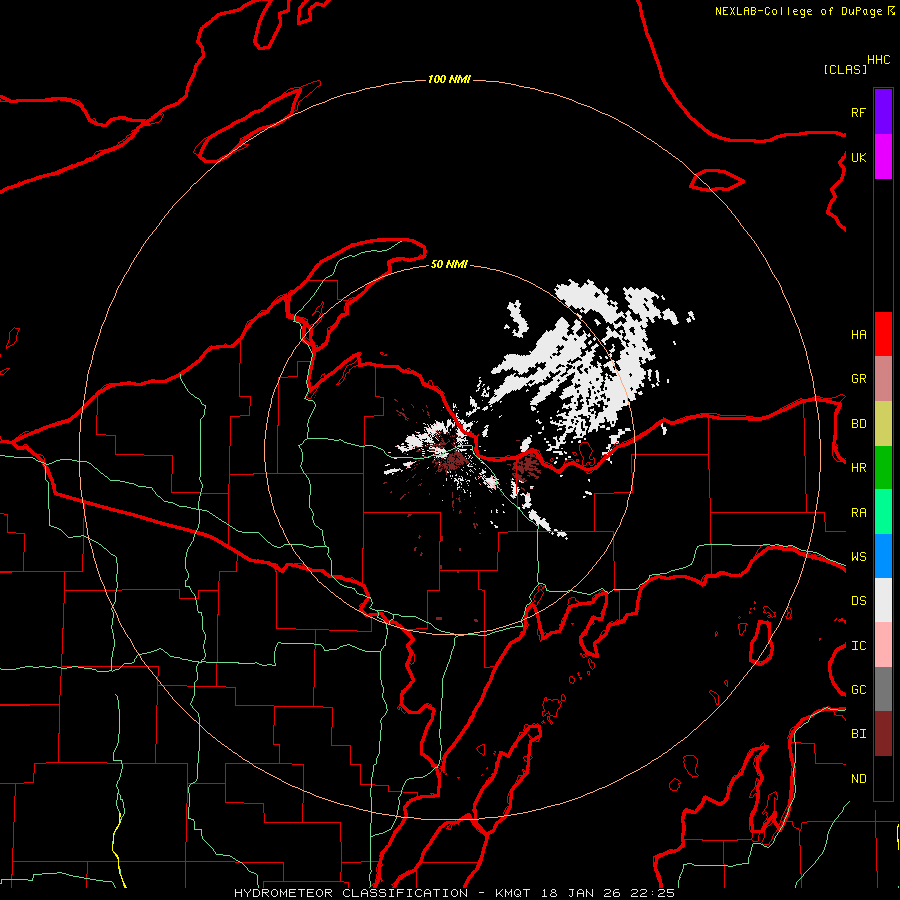Click the HA red legend swatch

point(883,334)
